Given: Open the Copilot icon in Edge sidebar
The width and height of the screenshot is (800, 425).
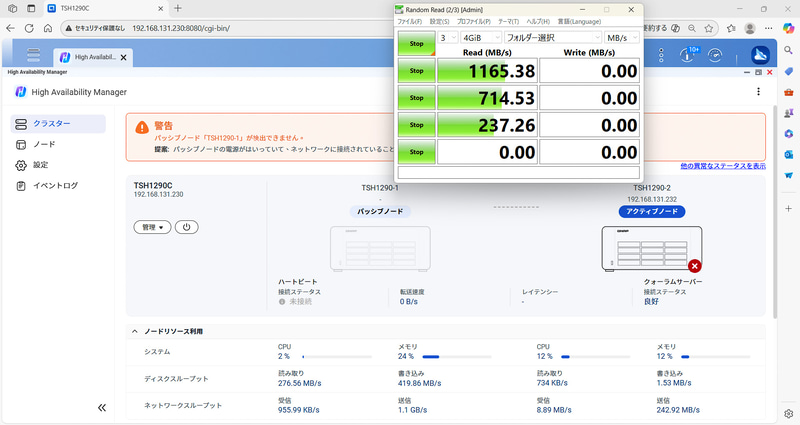Looking at the screenshot, I should tap(789, 28).
